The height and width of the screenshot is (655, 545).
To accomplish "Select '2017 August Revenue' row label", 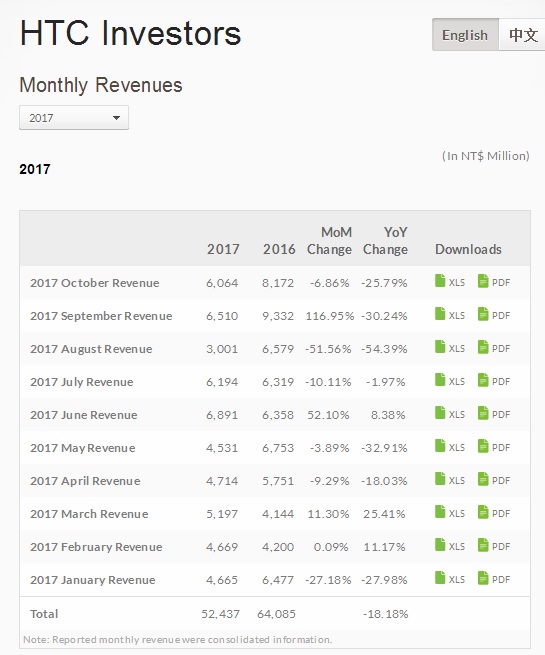I will pyautogui.click(x=91, y=349).
